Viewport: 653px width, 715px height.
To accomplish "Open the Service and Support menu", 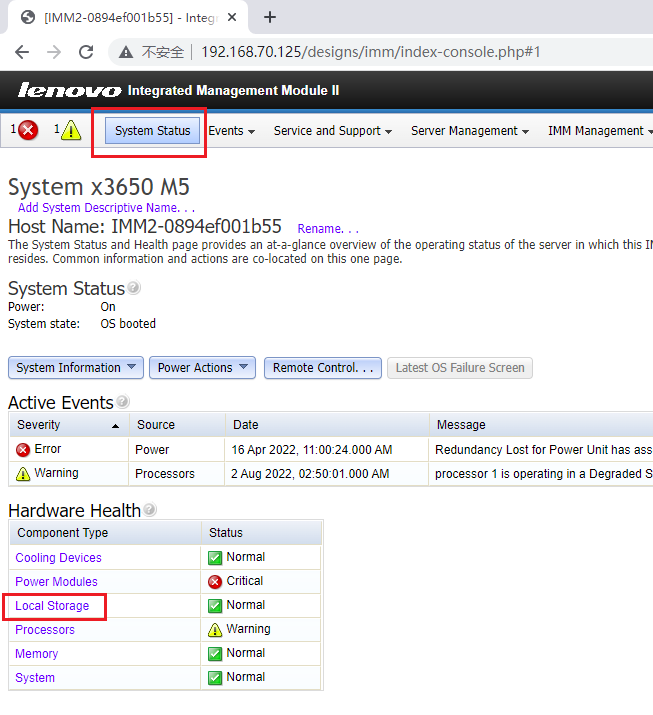I will pos(332,131).
